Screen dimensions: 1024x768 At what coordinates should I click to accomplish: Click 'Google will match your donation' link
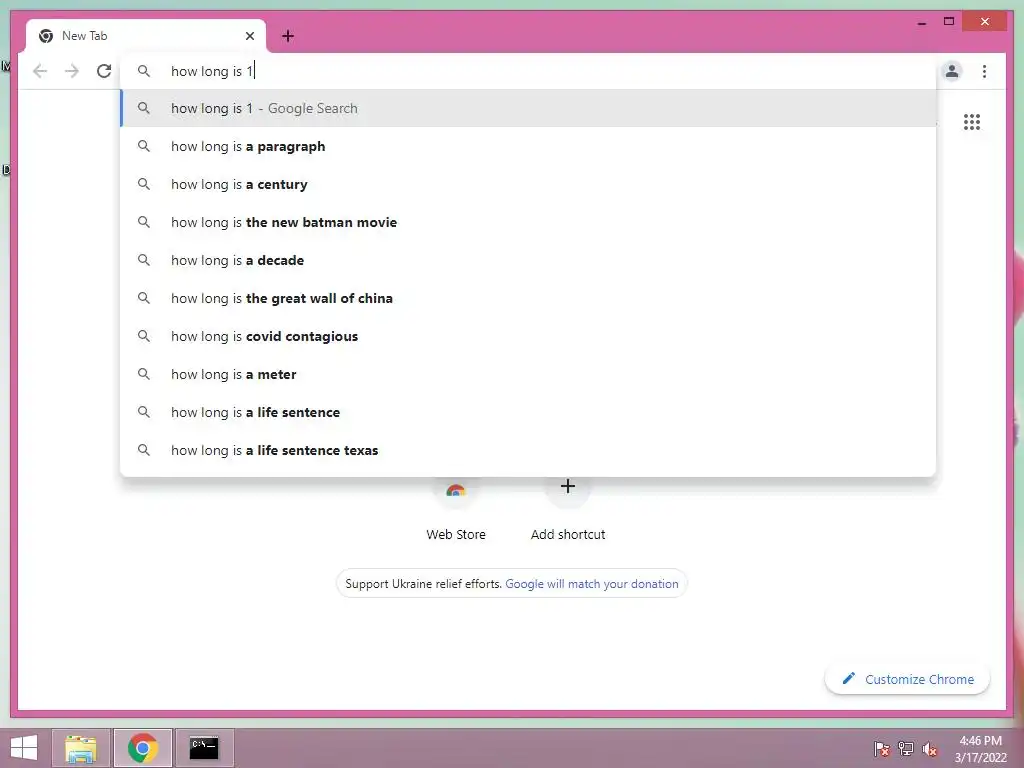click(592, 584)
